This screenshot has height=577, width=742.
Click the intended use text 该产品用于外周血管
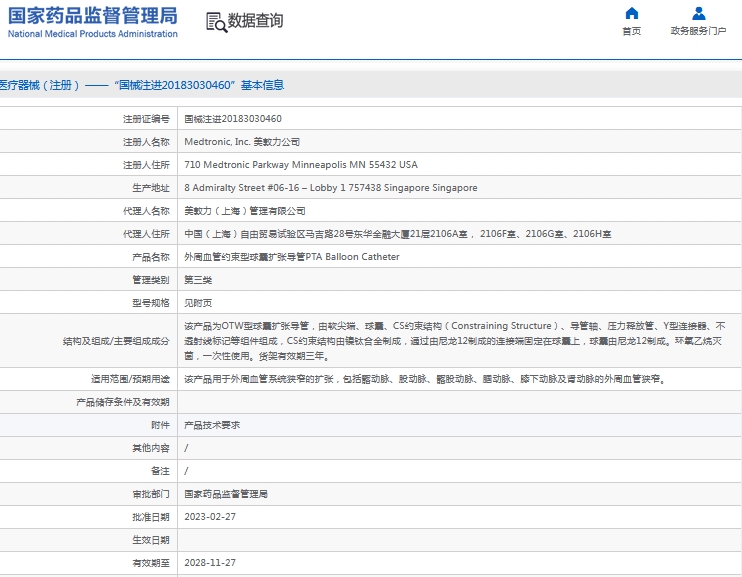click(424, 379)
